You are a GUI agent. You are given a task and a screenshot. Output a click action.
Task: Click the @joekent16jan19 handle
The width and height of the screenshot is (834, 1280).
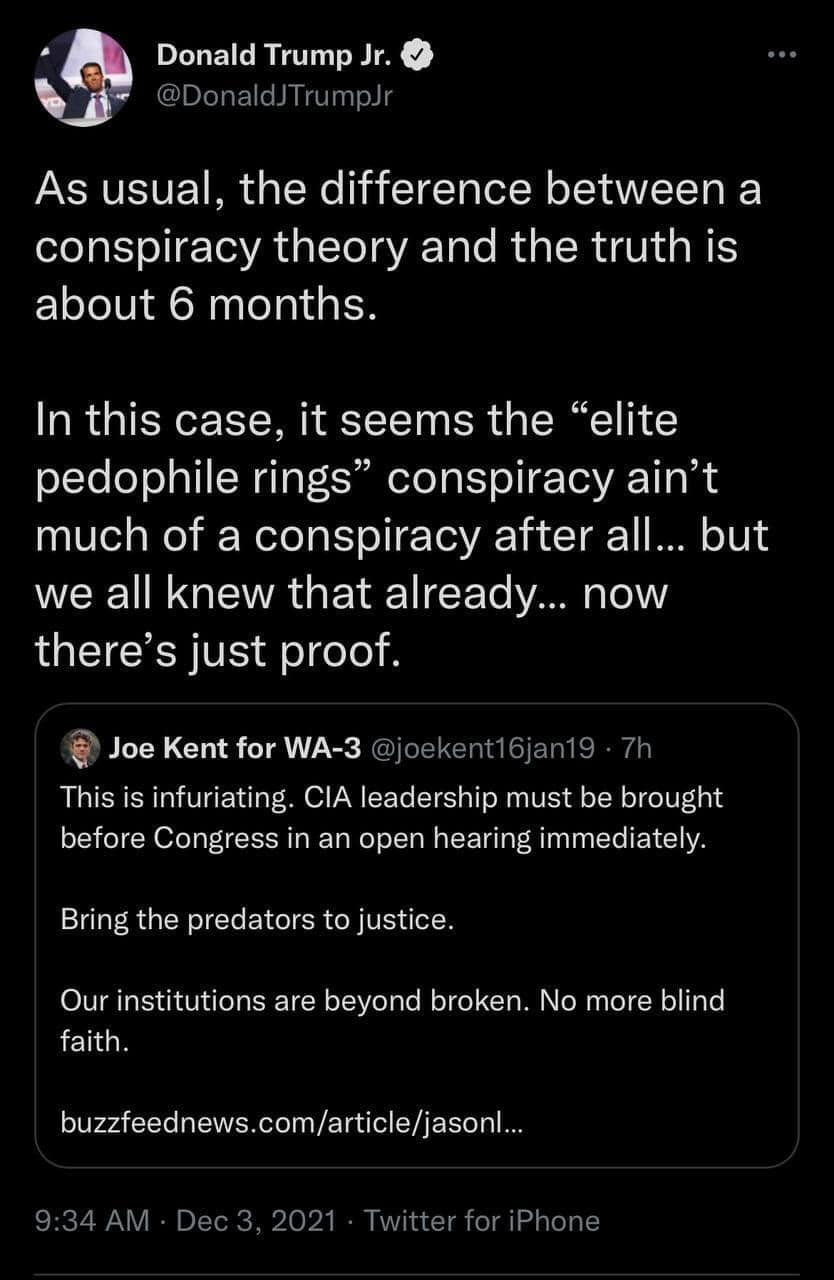484,748
